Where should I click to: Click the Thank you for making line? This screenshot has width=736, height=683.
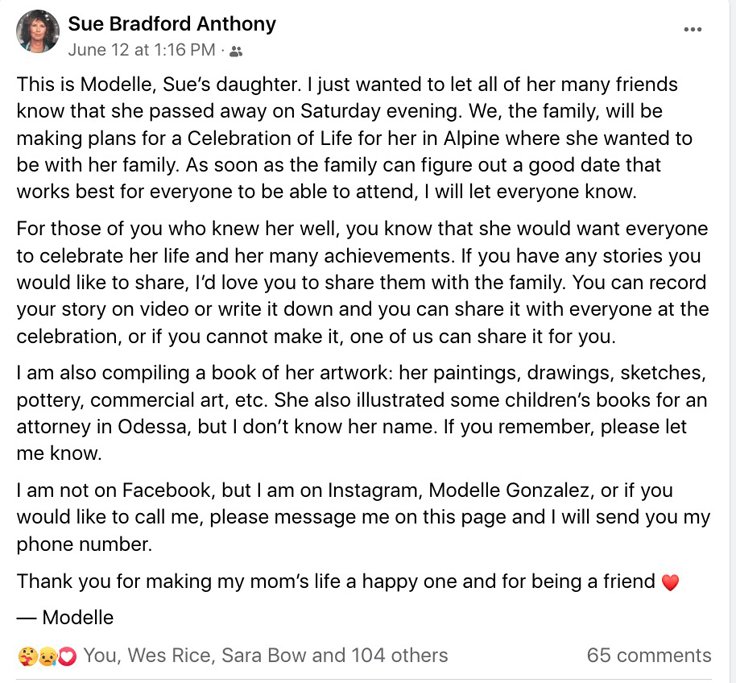click(348, 582)
